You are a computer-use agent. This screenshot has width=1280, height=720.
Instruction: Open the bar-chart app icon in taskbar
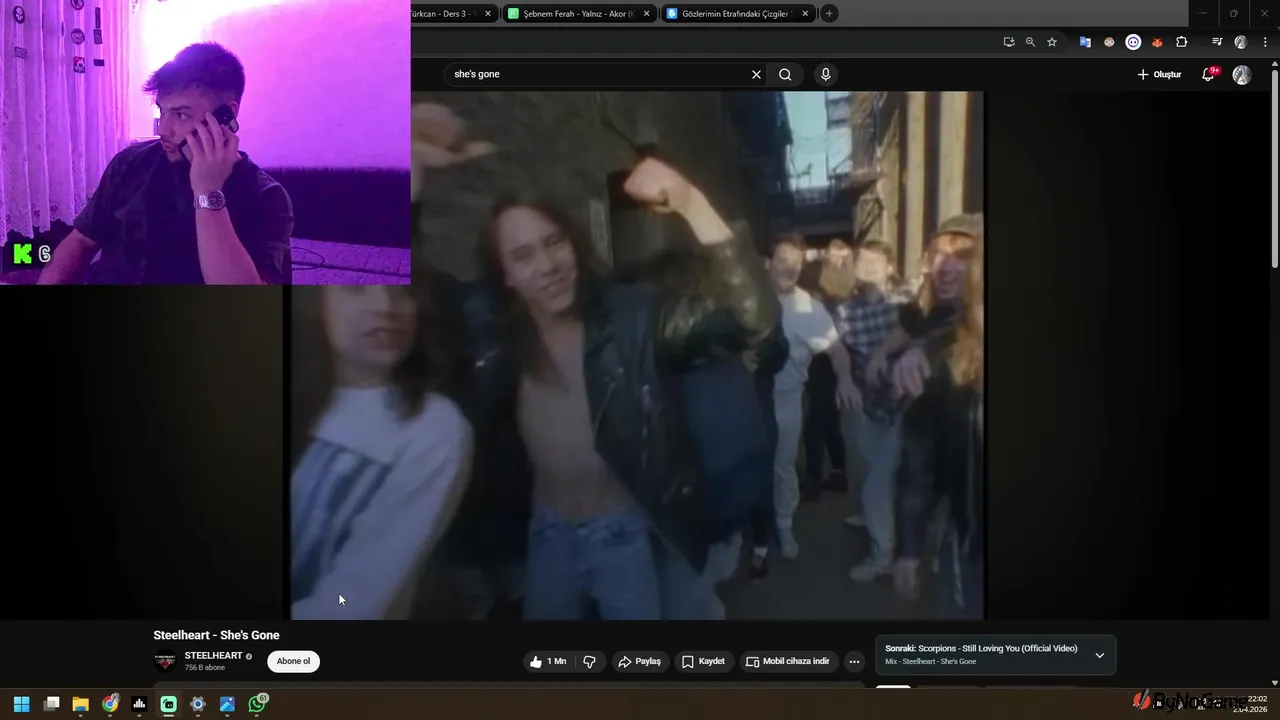(x=139, y=704)
